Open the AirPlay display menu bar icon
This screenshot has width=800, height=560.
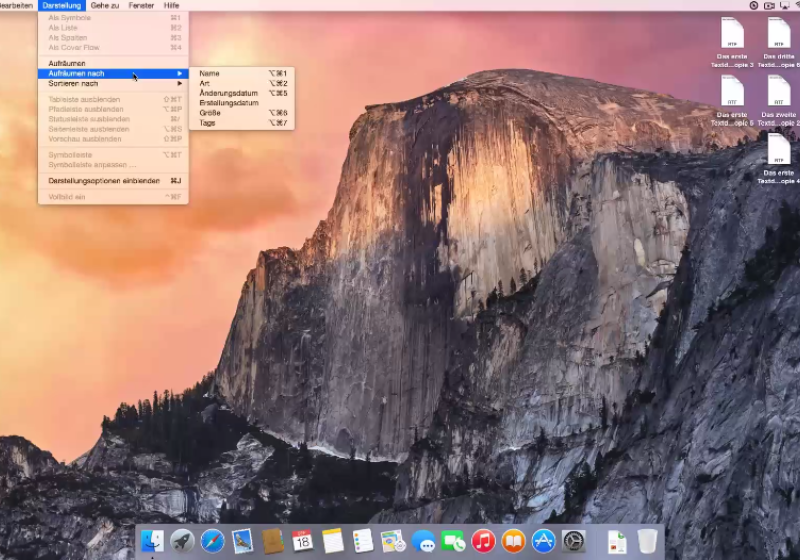point(784,6)
